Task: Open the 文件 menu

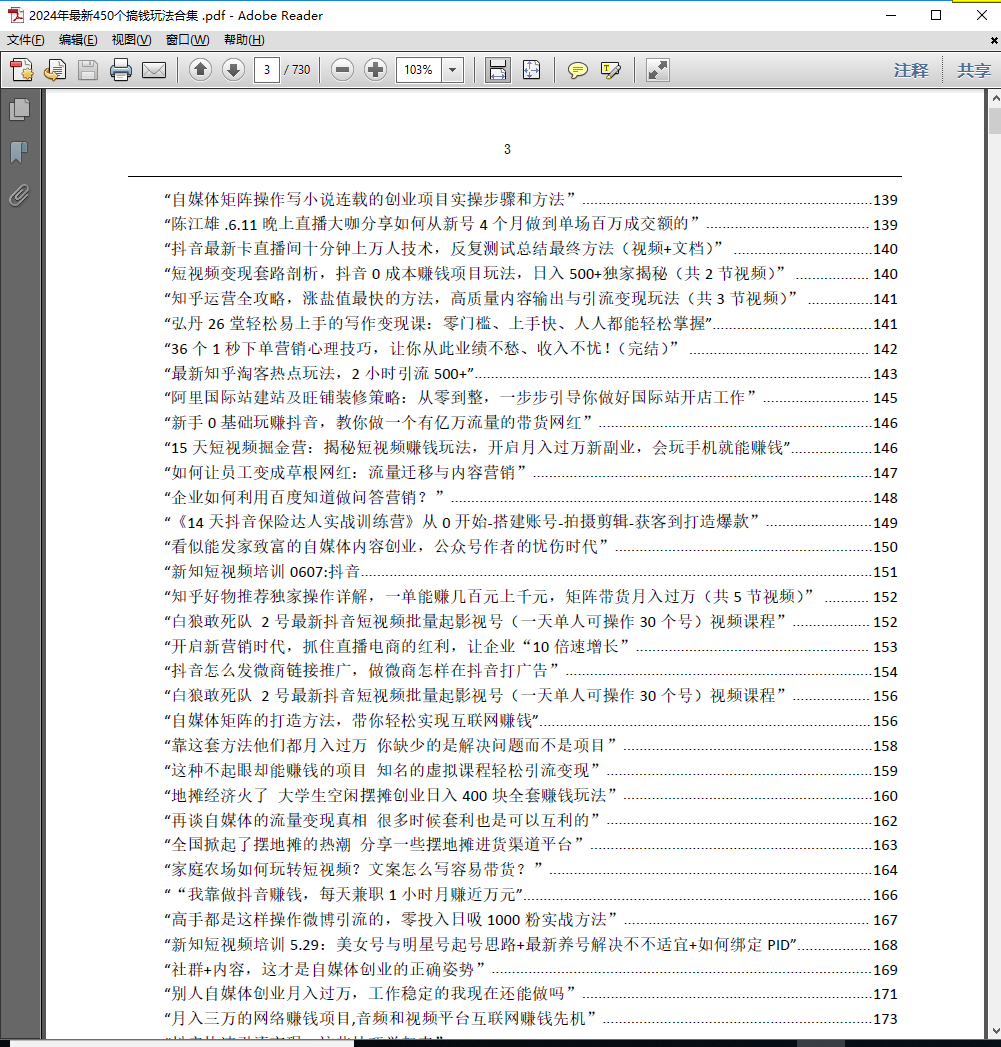Action: click(x=25, y=40)
